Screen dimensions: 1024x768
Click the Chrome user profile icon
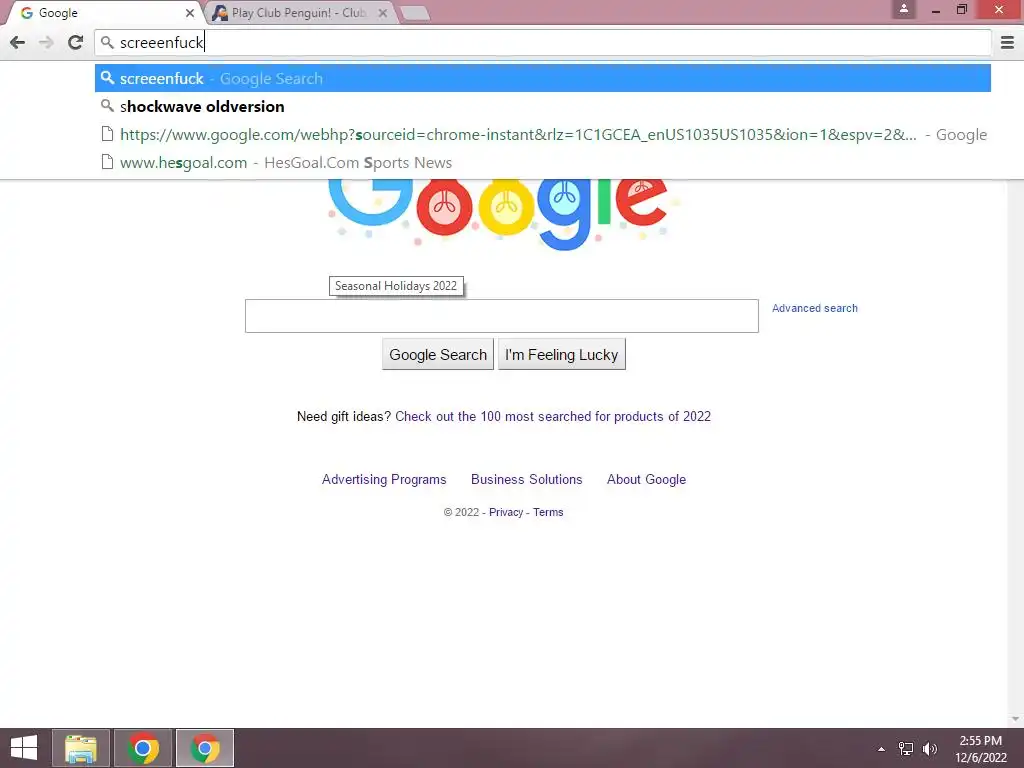(904, 9)
